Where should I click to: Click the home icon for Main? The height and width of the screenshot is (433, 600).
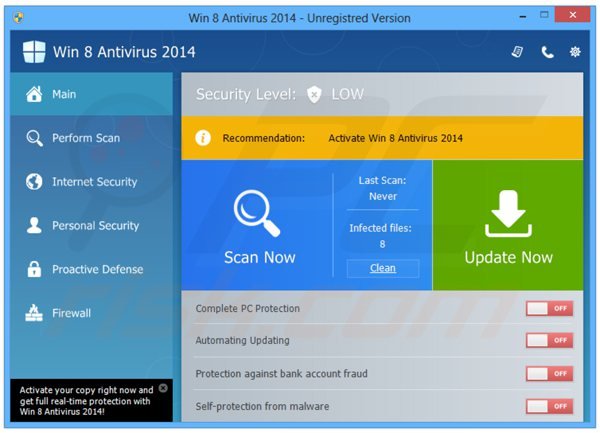[34, 94]
